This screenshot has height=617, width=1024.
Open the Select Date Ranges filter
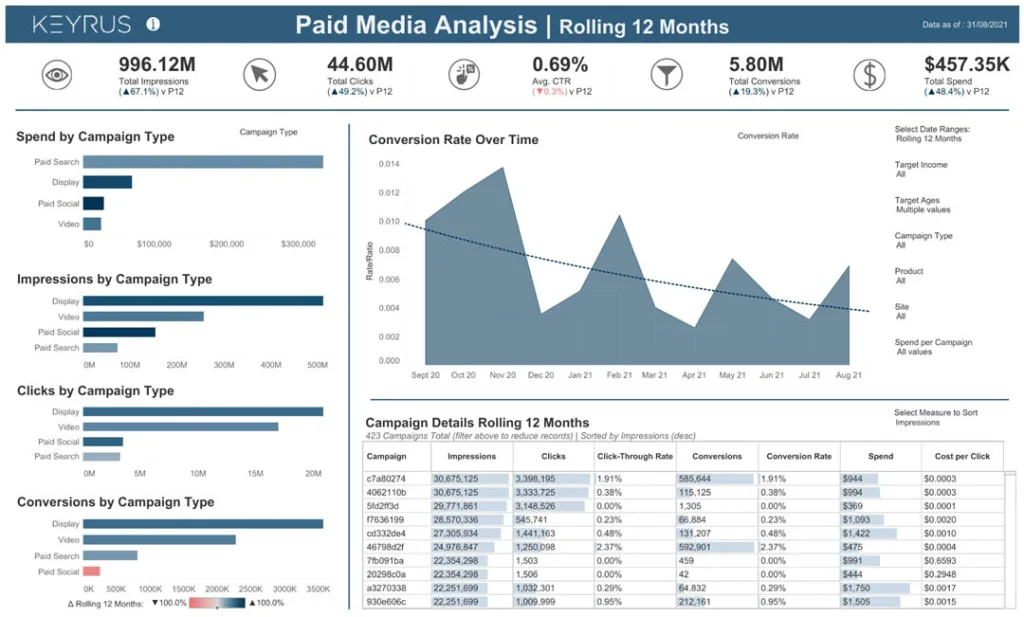pyautogui.click(x=932, y=134)
